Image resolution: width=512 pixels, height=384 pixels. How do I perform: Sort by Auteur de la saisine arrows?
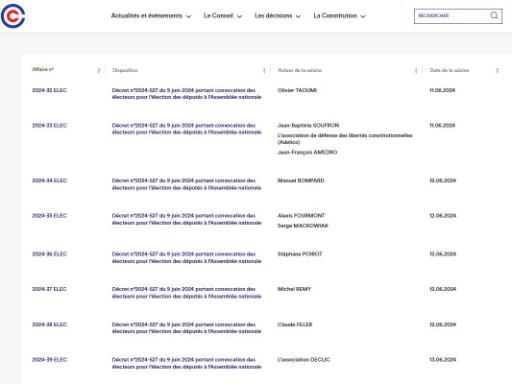coord(416,70)
